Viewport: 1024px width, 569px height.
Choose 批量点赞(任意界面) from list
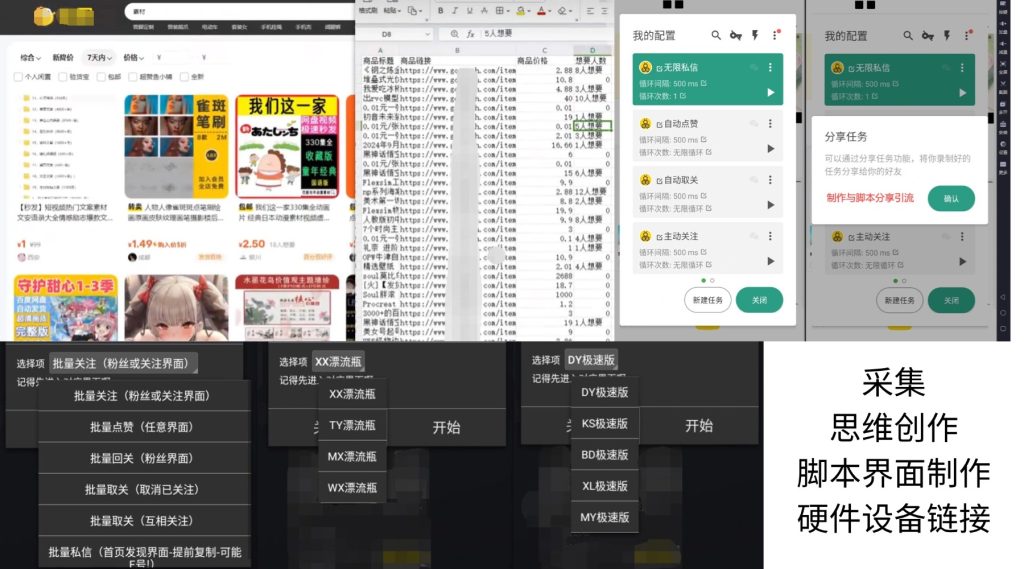(x=142, y=427)
